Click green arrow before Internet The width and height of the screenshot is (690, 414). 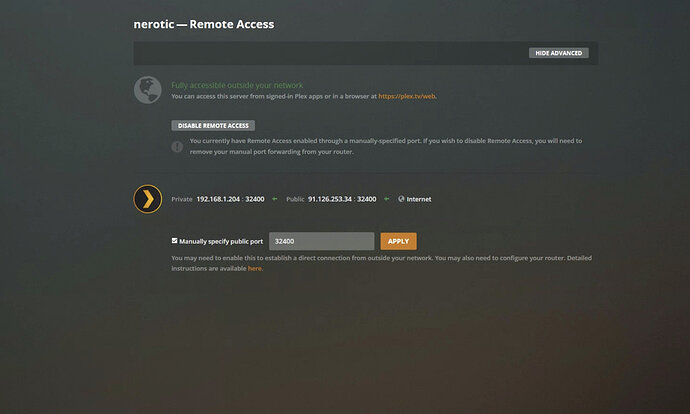pyautogui.click(x=386, y=199)
